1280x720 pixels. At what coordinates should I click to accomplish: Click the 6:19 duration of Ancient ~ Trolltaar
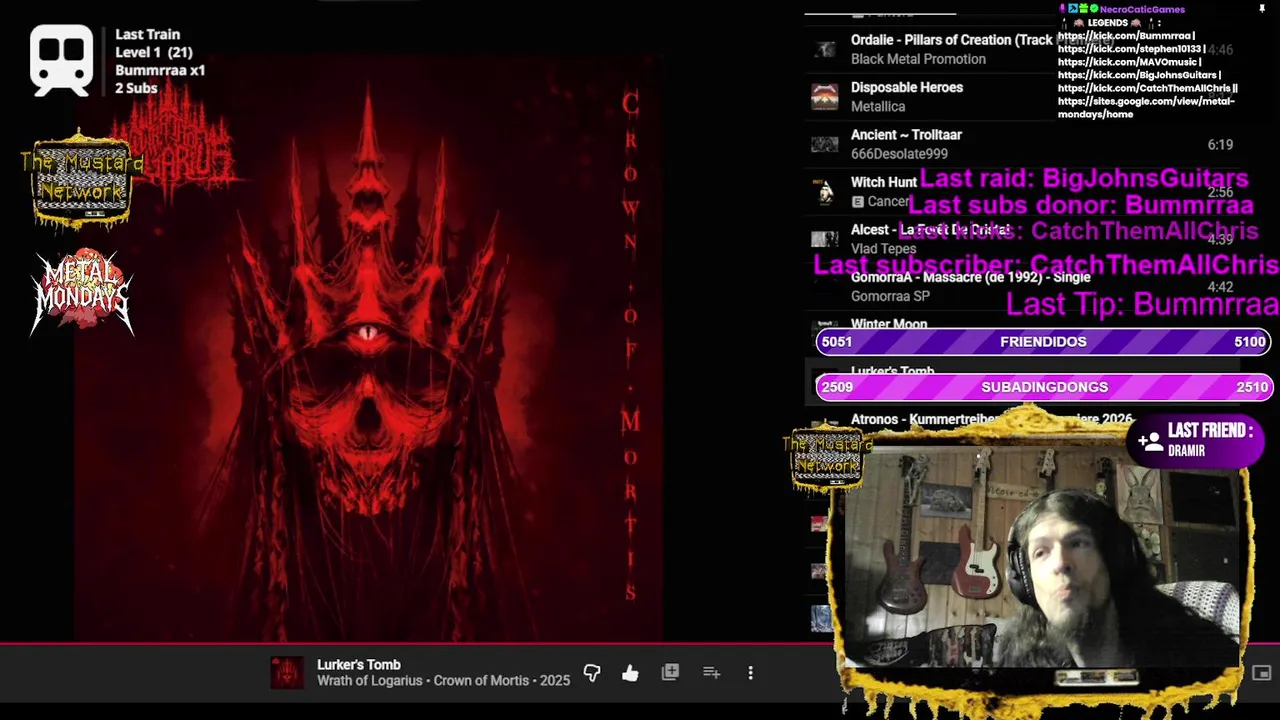[1220, 145]
